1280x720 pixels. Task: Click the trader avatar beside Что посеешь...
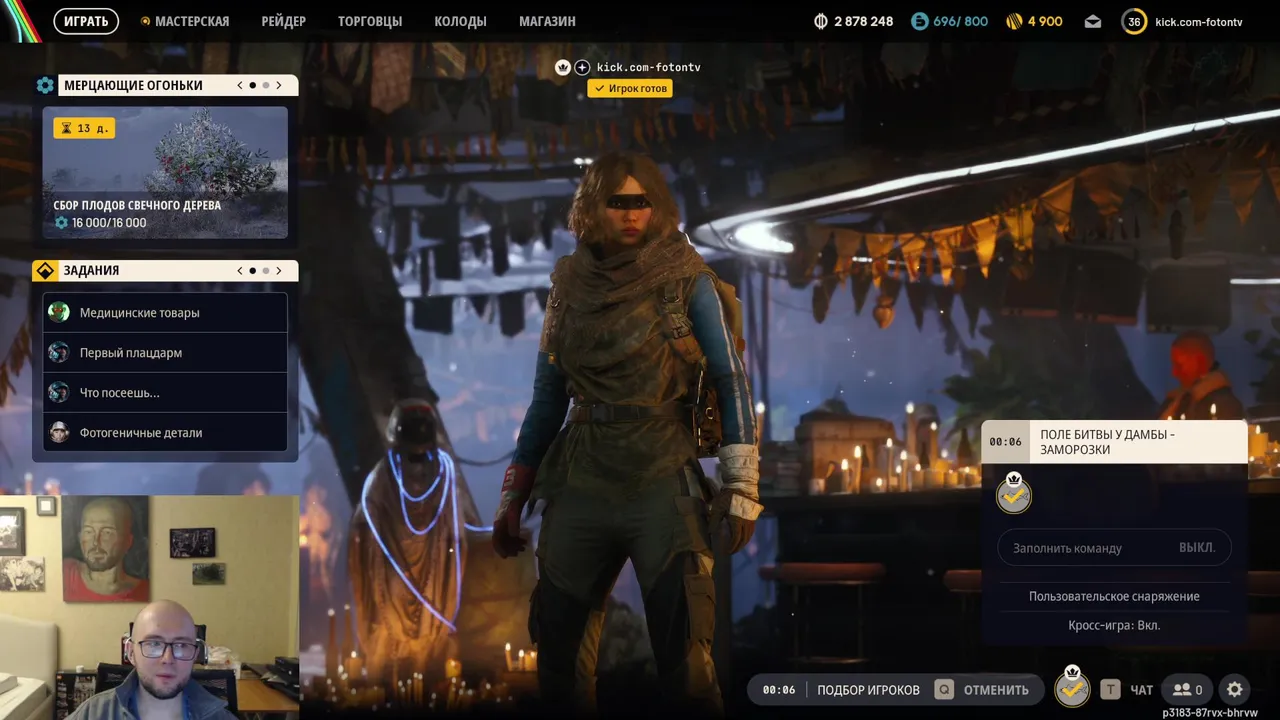(59, 392)
